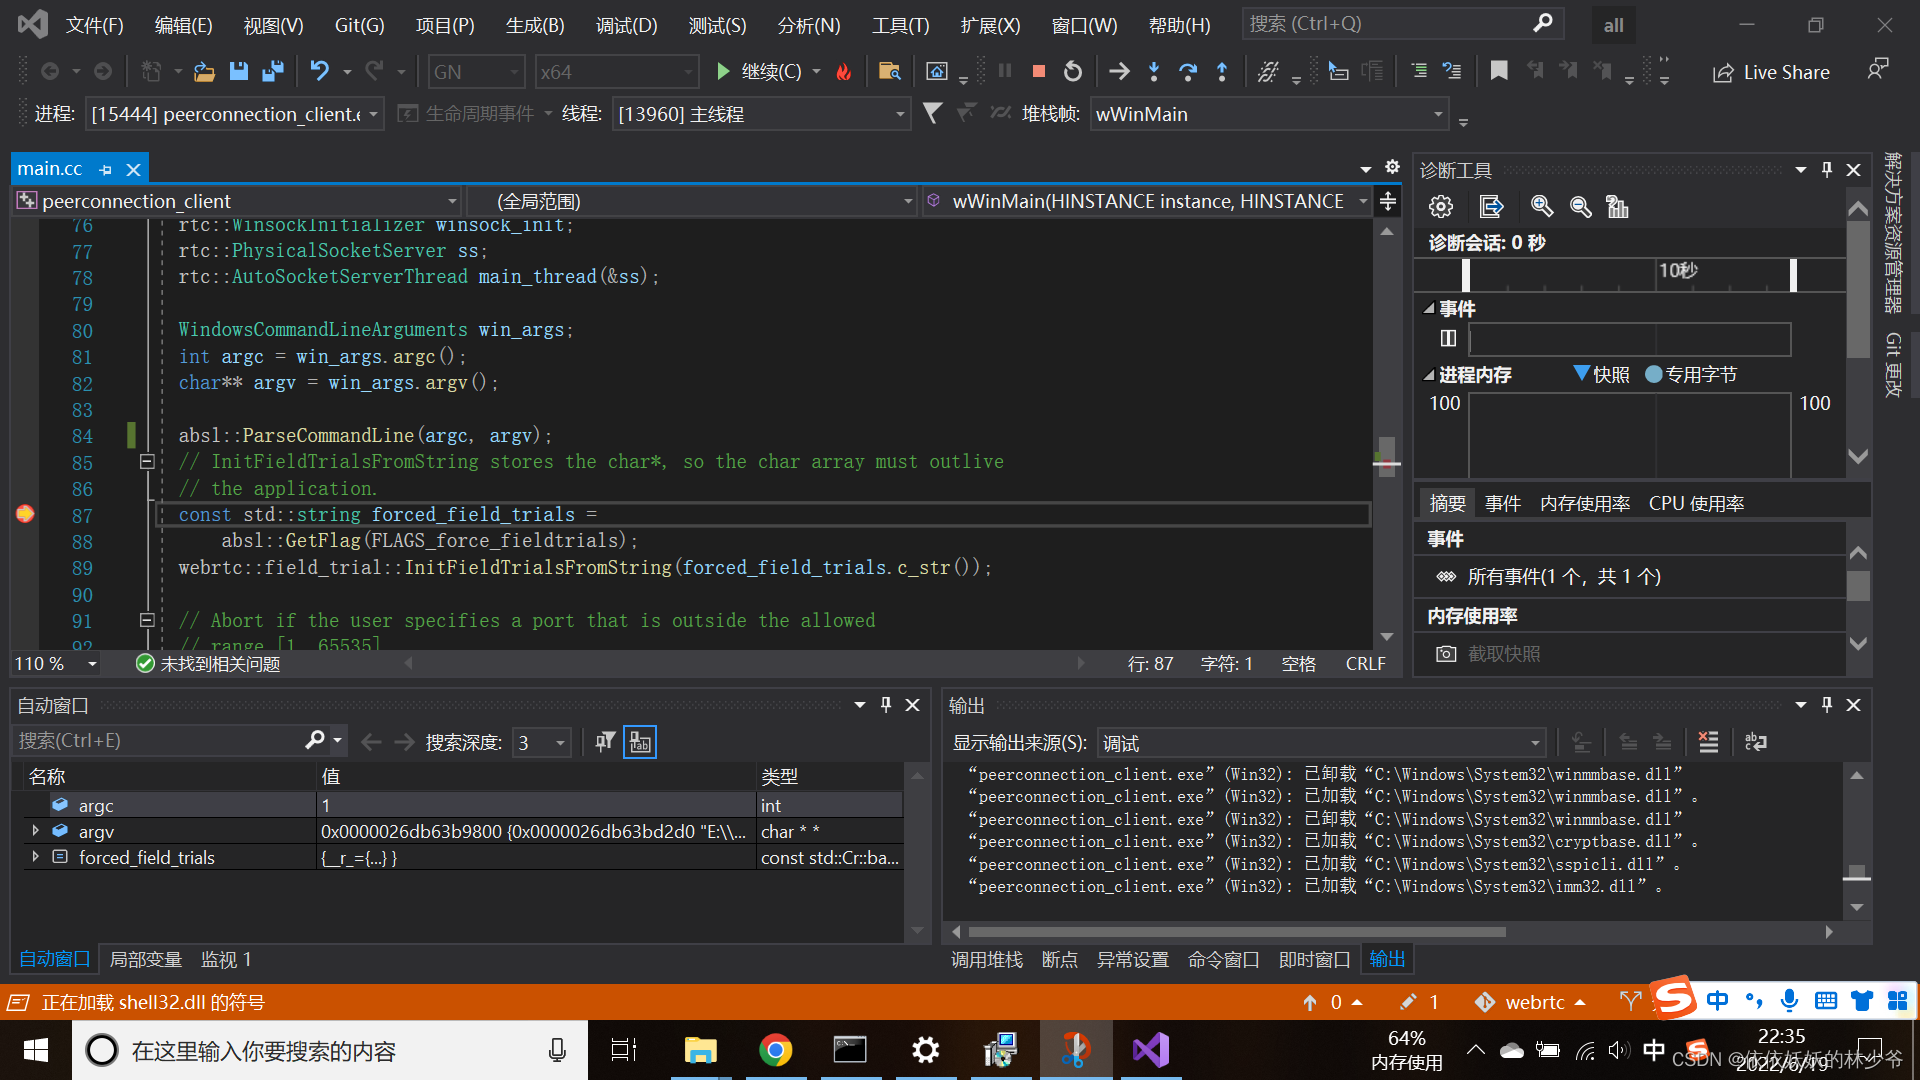Viewport: 1920px width, 1080px height.
Task: Open the stack frame wWinMain dropdown
Action: (1438, 114)
